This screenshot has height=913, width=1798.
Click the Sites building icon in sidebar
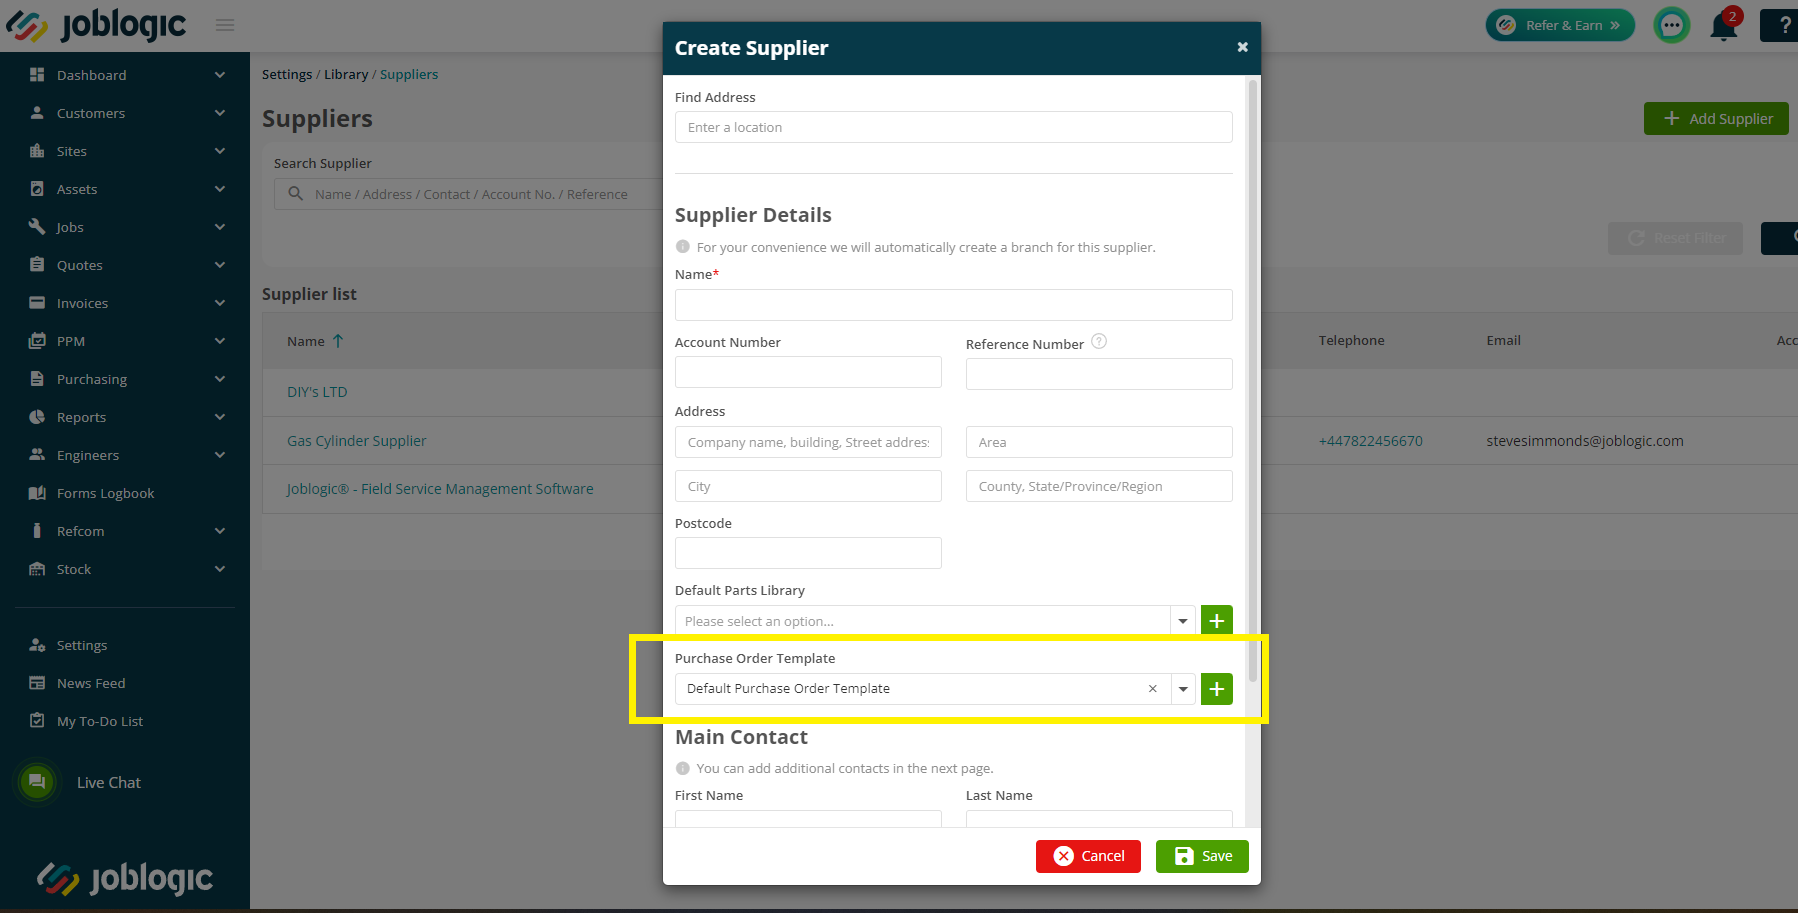point(37,151)
